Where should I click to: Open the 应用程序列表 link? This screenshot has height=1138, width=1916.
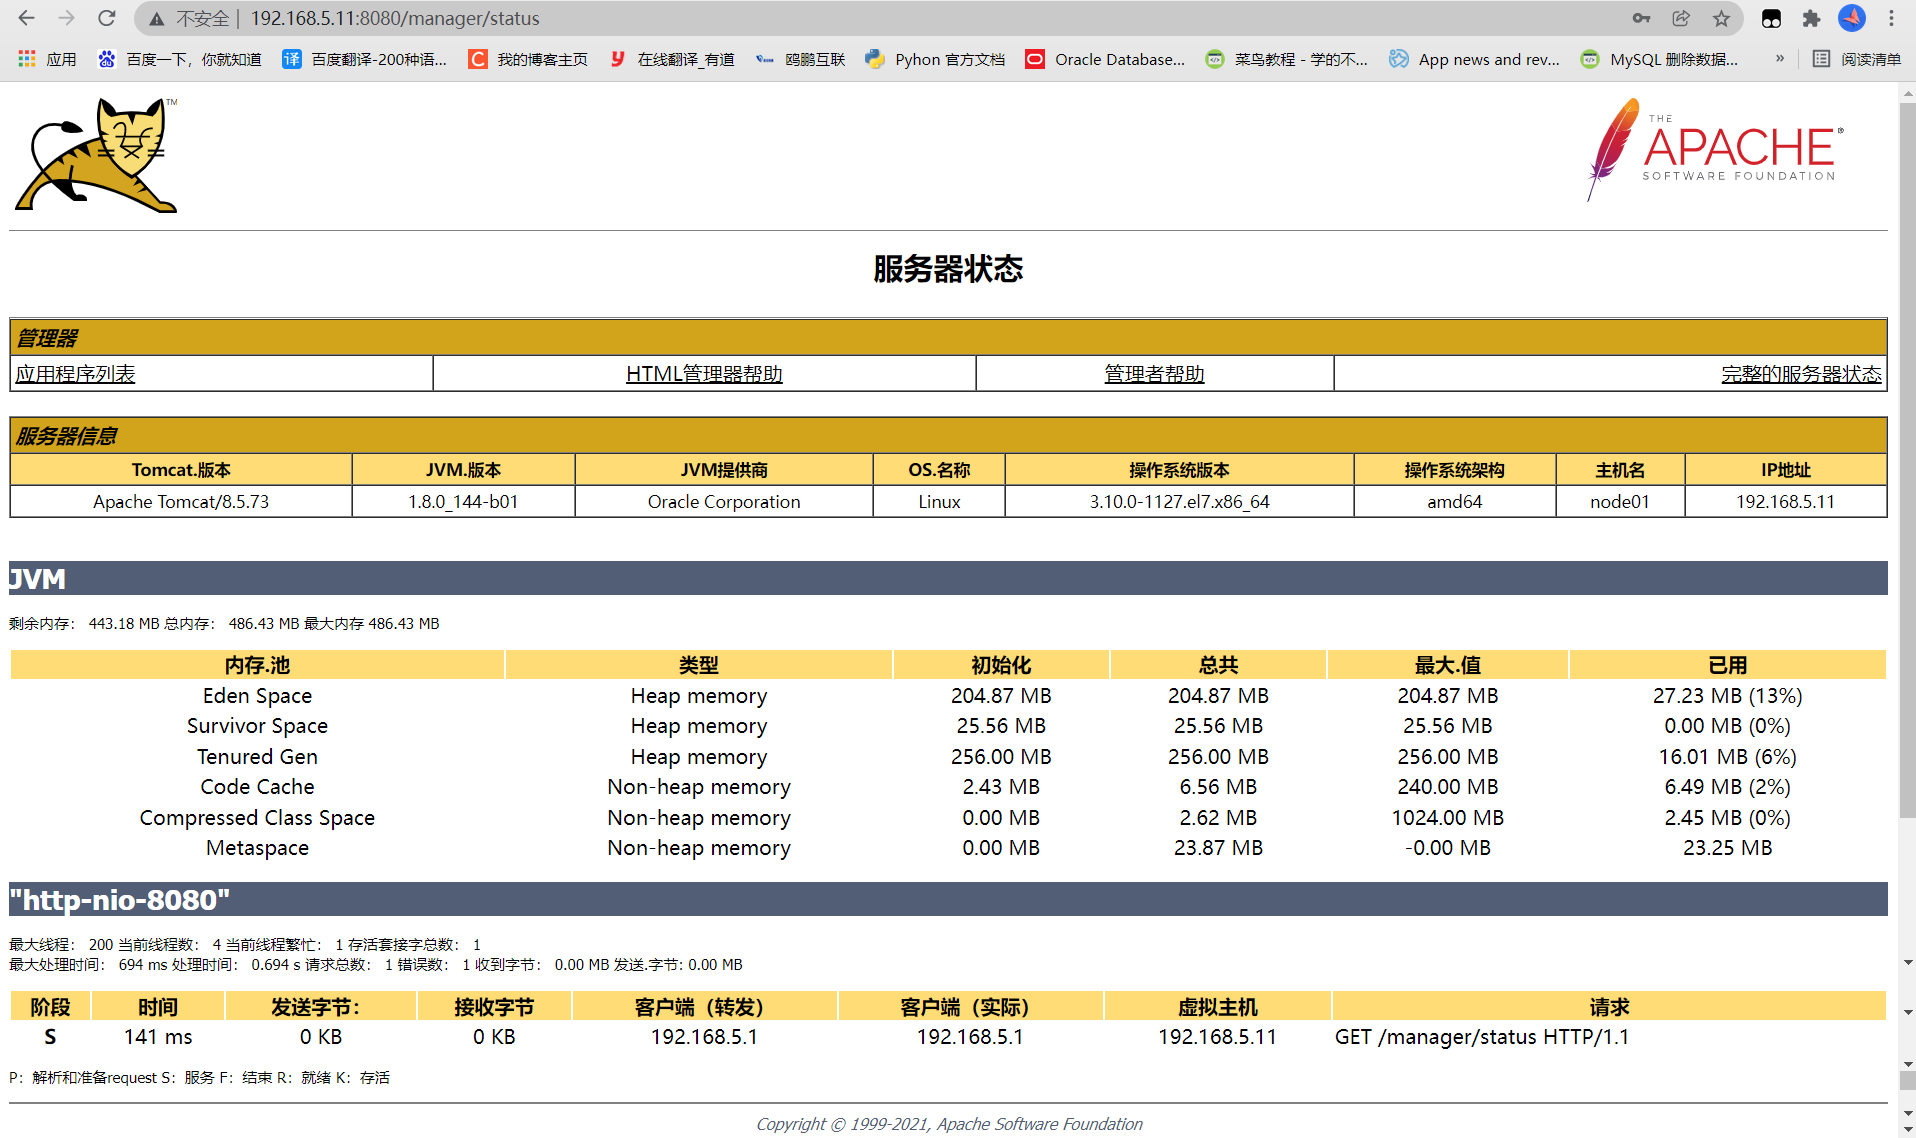(75, 374)
